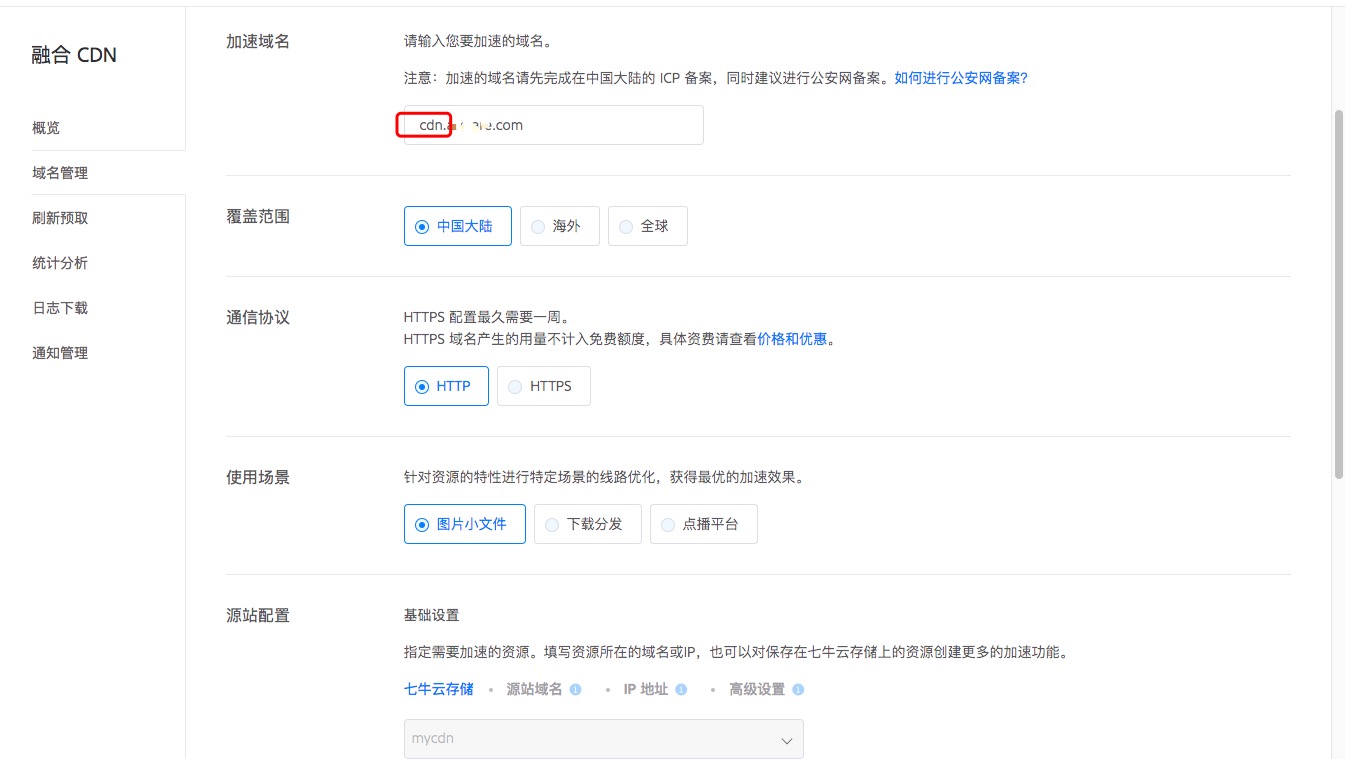Switch to the 七牛云存储 source tab
Screen dimensions: 1345x759
point(438,689)
